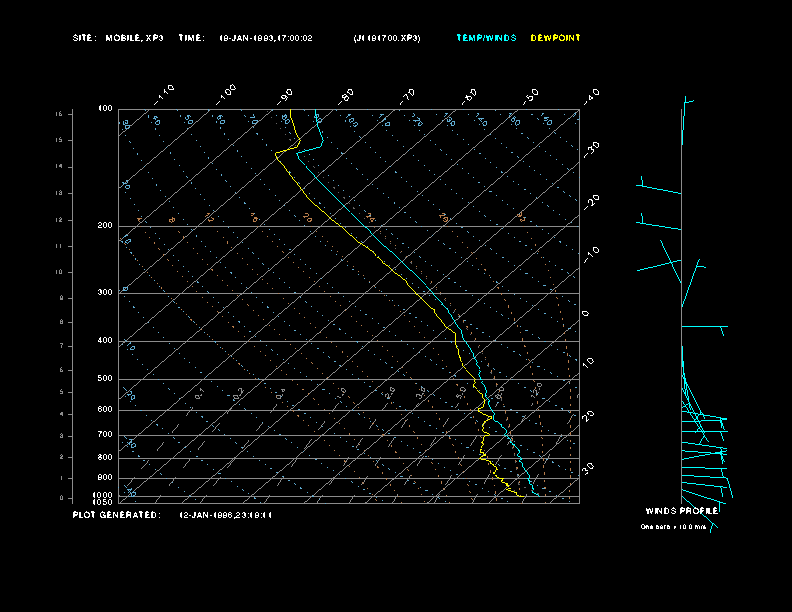Click the -20 temperature label on right side
The width and height of the screenshot is (792, 612).
click(592, 201)
